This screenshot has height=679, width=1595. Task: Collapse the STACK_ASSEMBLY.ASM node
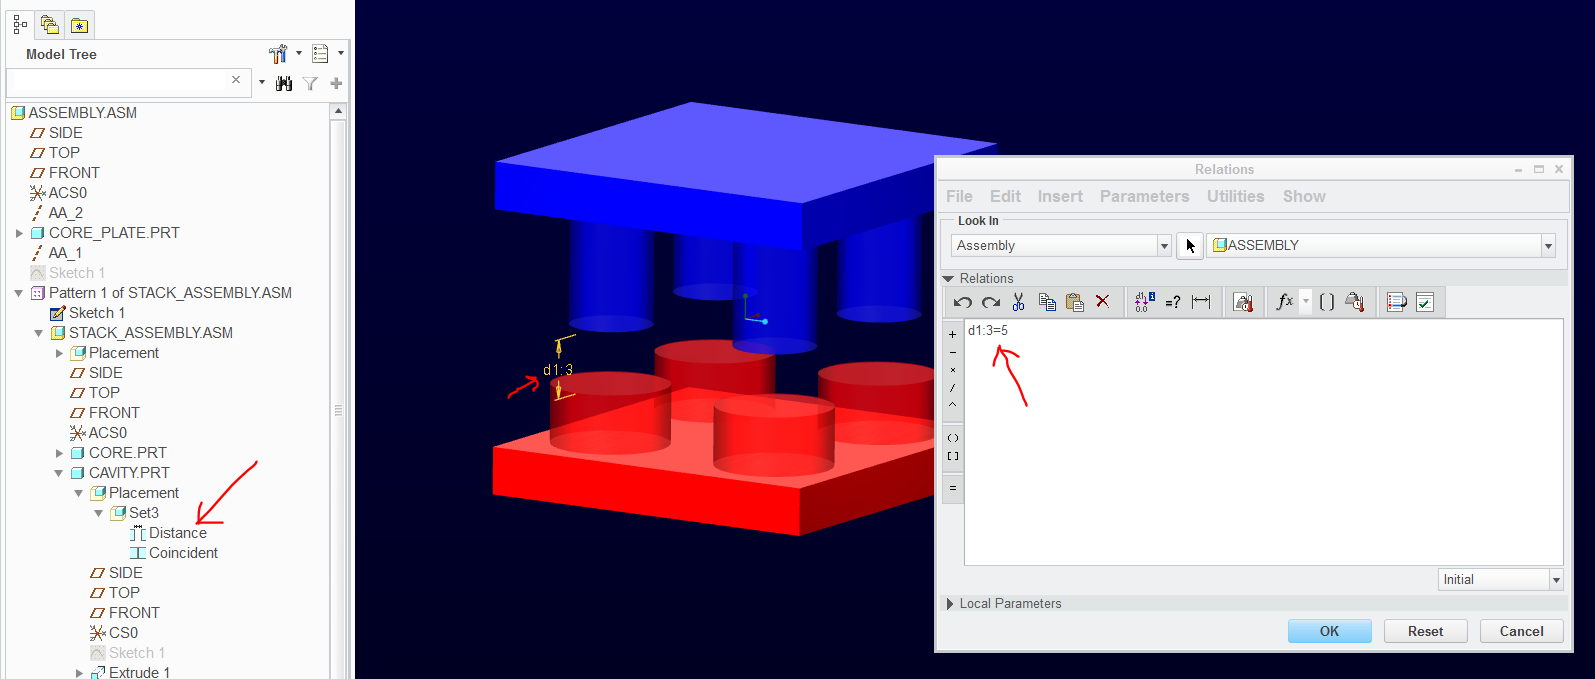coord(39,333)
